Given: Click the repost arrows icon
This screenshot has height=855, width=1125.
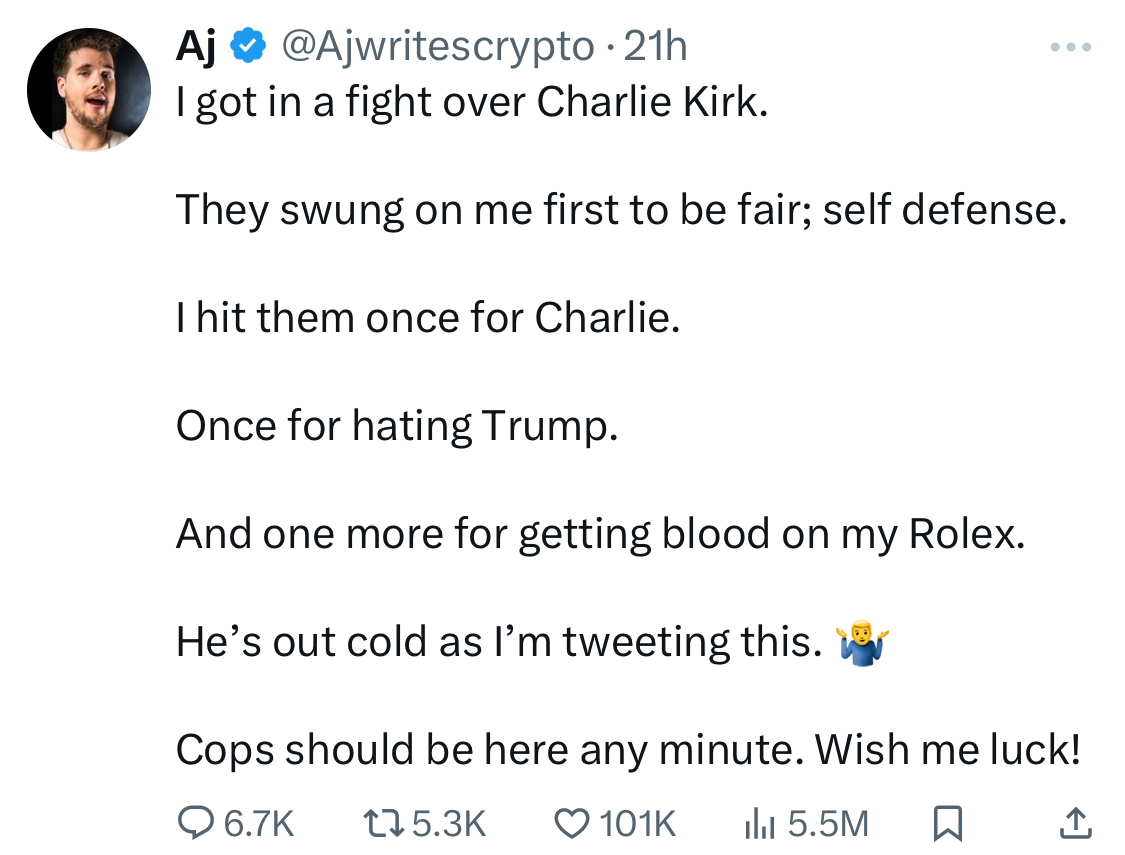Looking at the screenshot, I should pos(383,823).
